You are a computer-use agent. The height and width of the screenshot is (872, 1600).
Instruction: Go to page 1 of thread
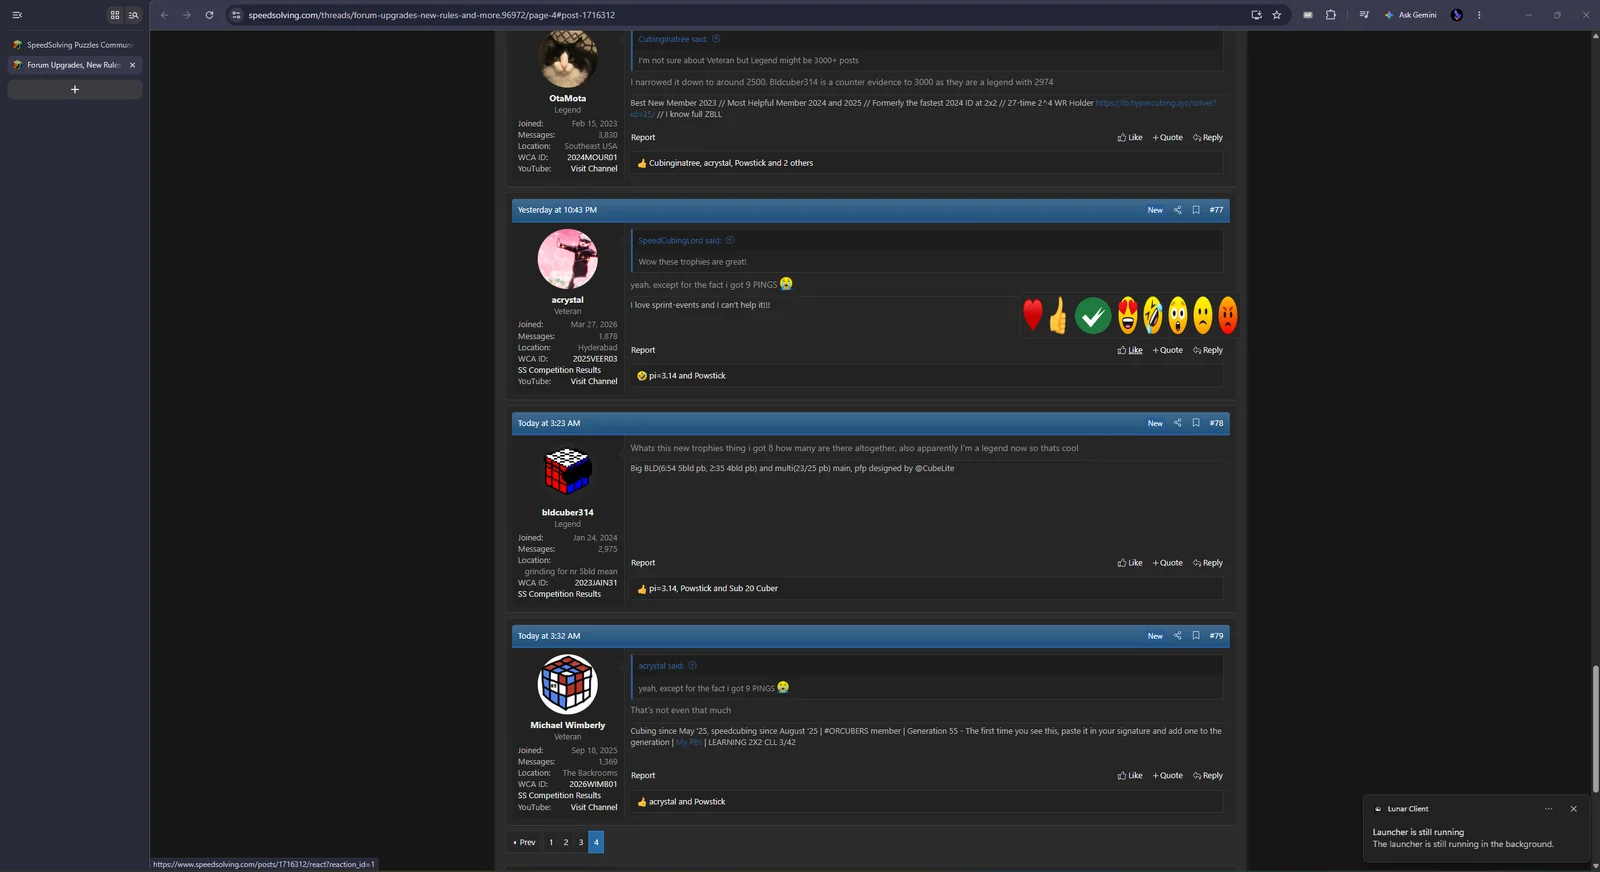(551, 842)
